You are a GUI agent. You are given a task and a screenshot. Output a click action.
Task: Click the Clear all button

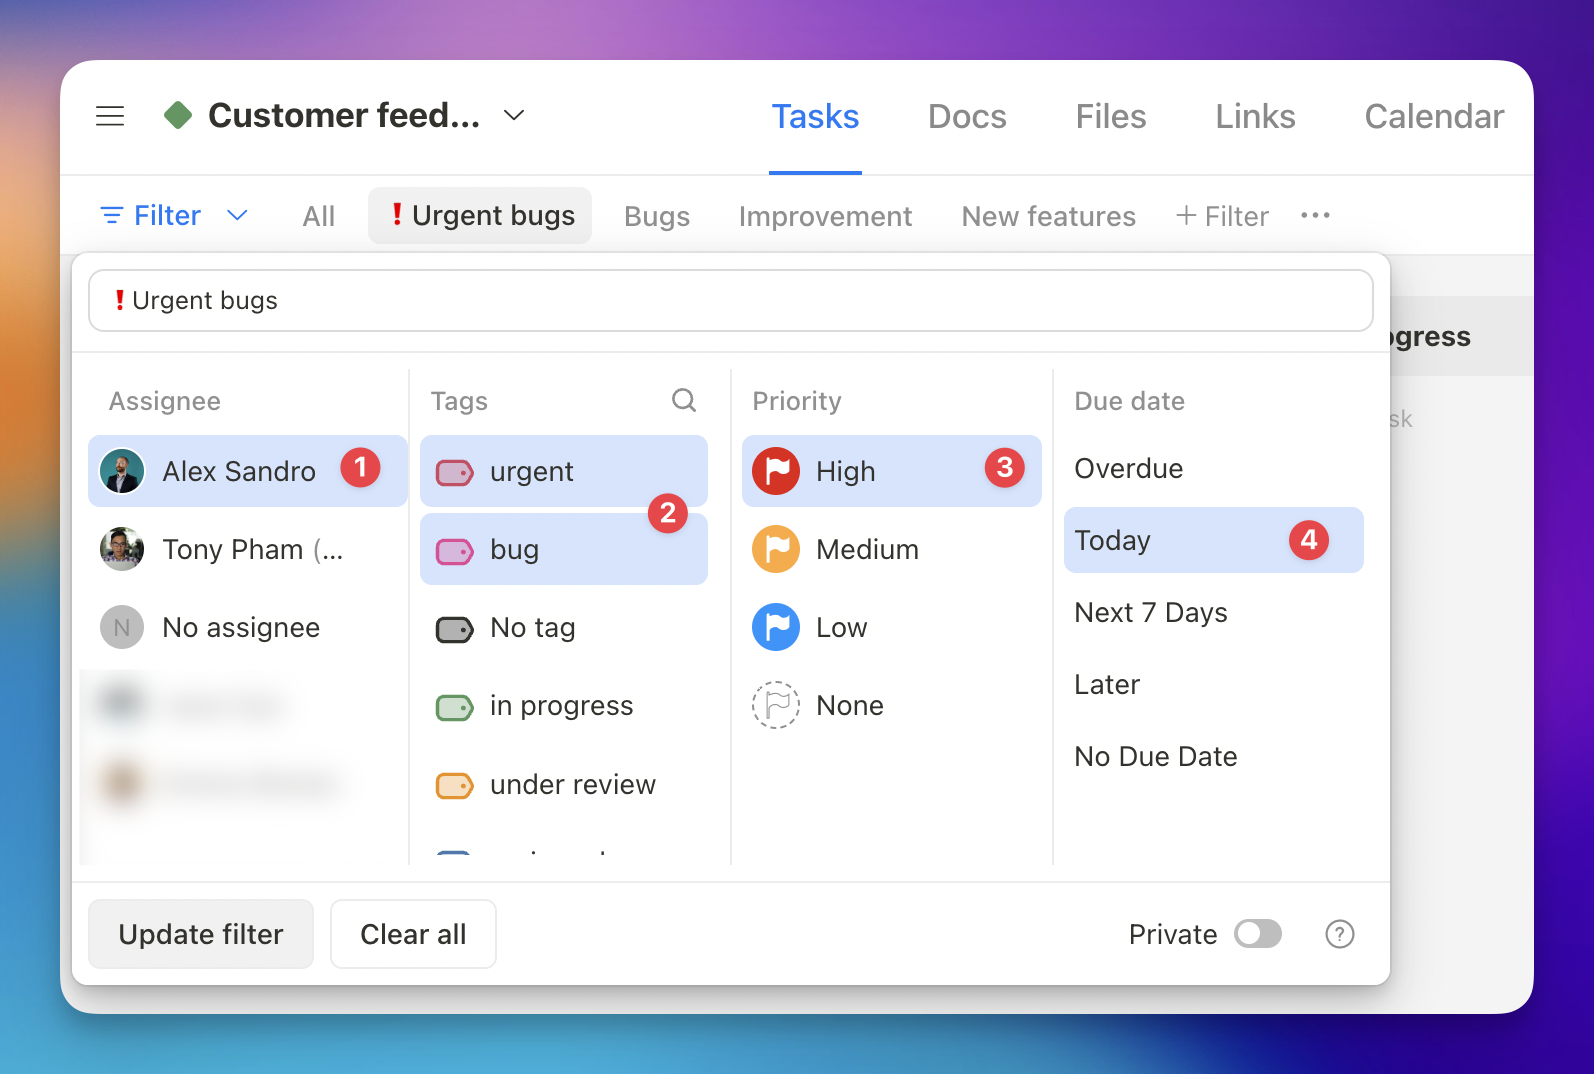pyautogui.click(x=413, y=934)
